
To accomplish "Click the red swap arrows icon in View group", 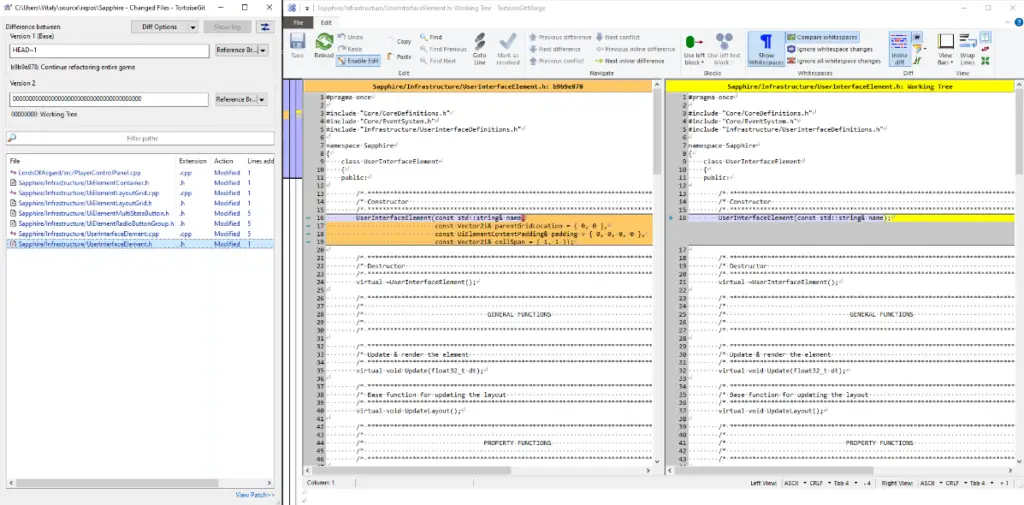I will (985, 49).
